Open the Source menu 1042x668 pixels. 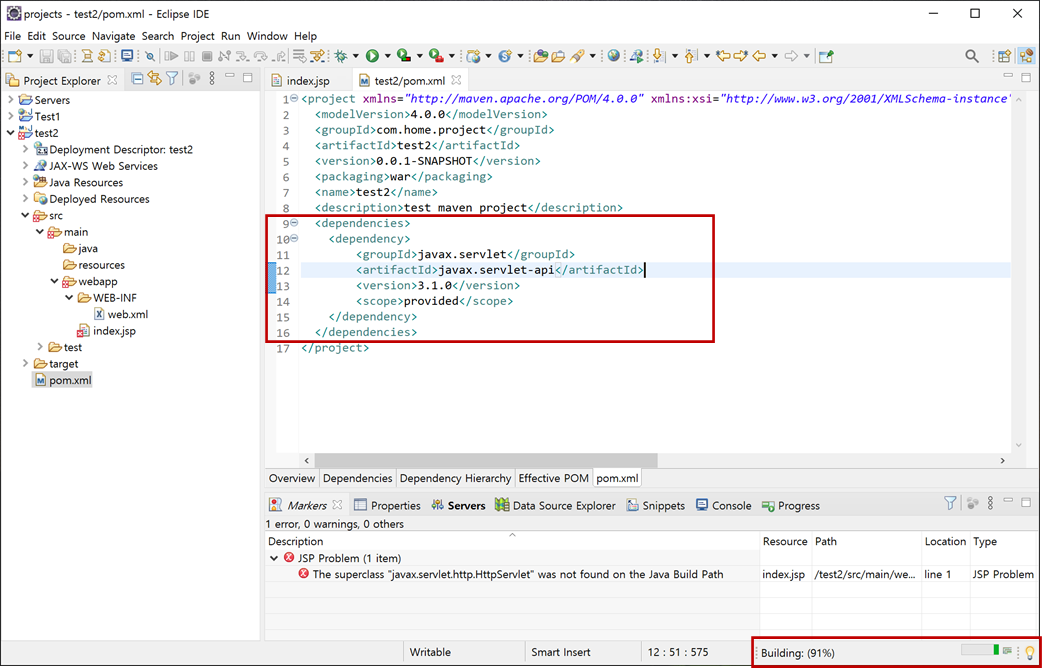pos(68,36)
